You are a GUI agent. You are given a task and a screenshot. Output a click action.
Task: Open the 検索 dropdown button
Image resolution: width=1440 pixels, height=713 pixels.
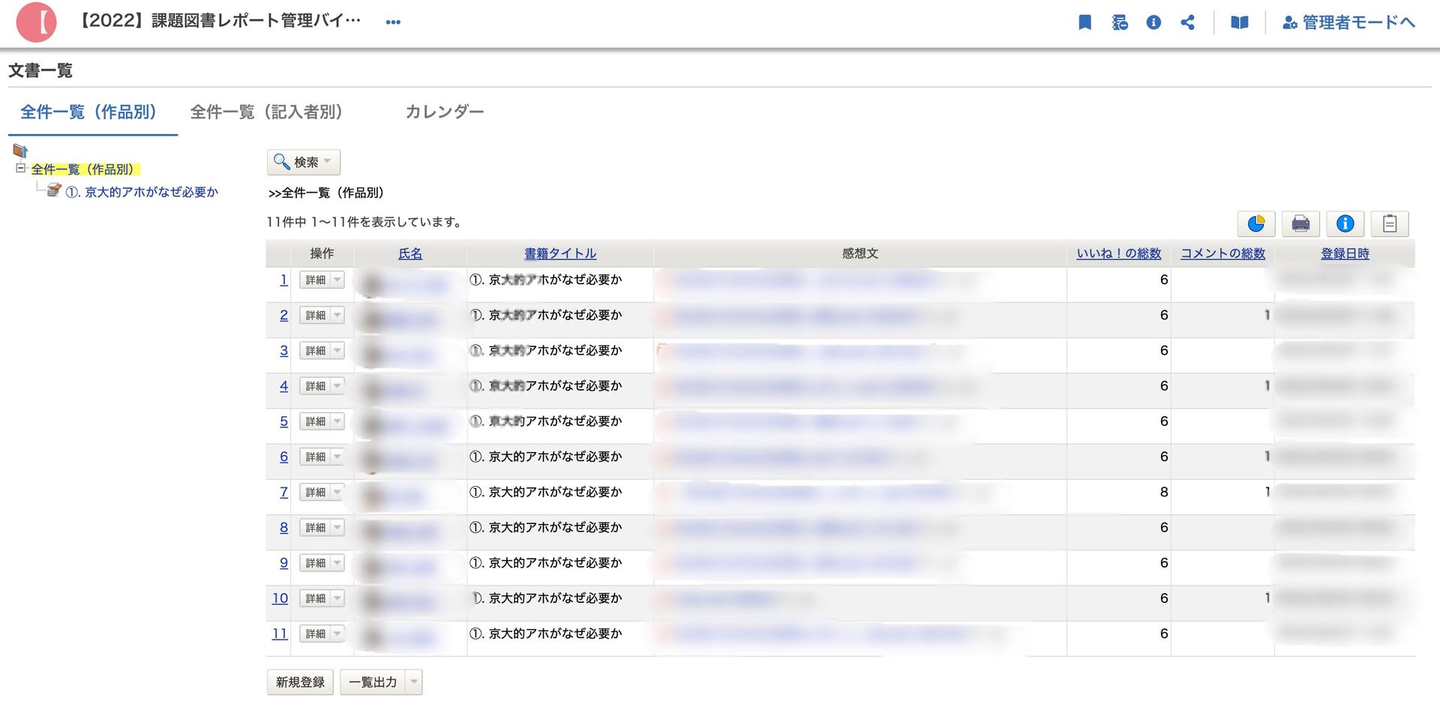click(304, 162)
